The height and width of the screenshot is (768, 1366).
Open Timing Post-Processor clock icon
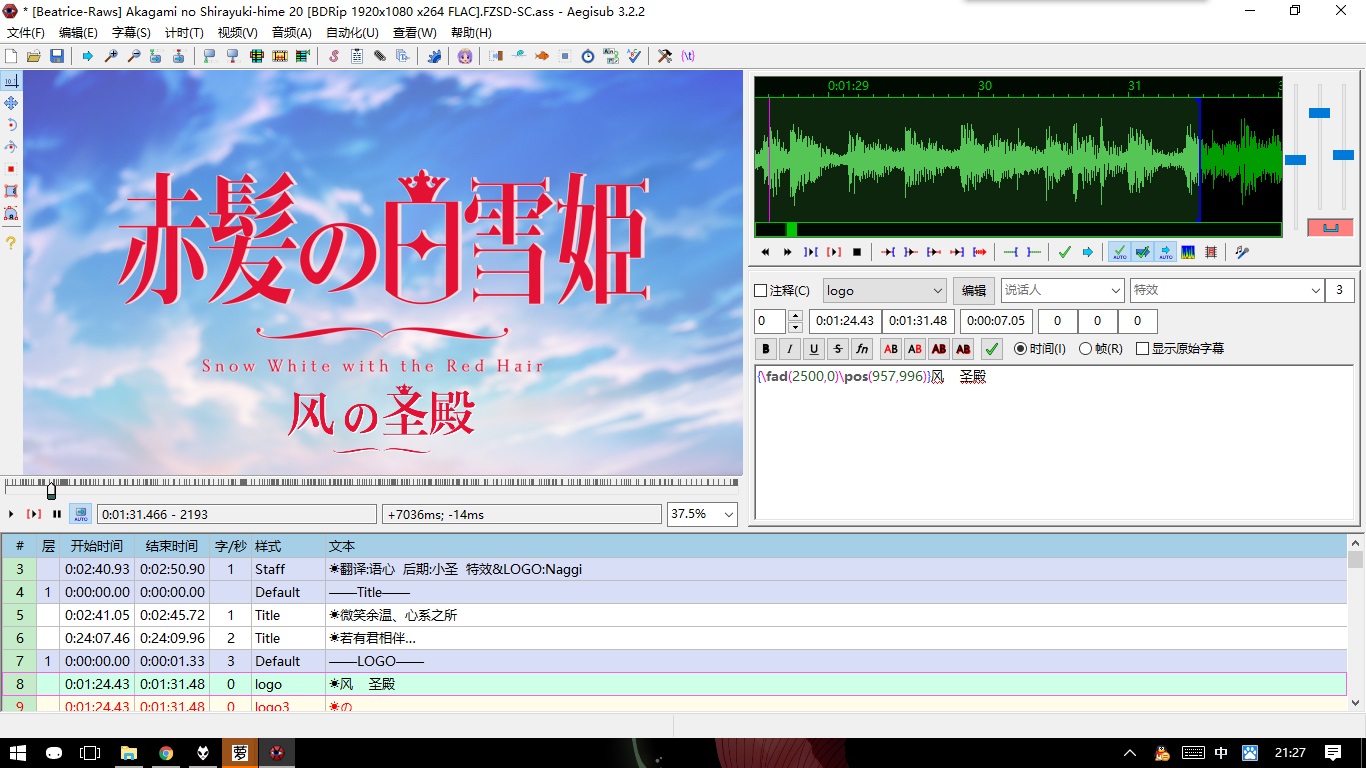[588, 56]
